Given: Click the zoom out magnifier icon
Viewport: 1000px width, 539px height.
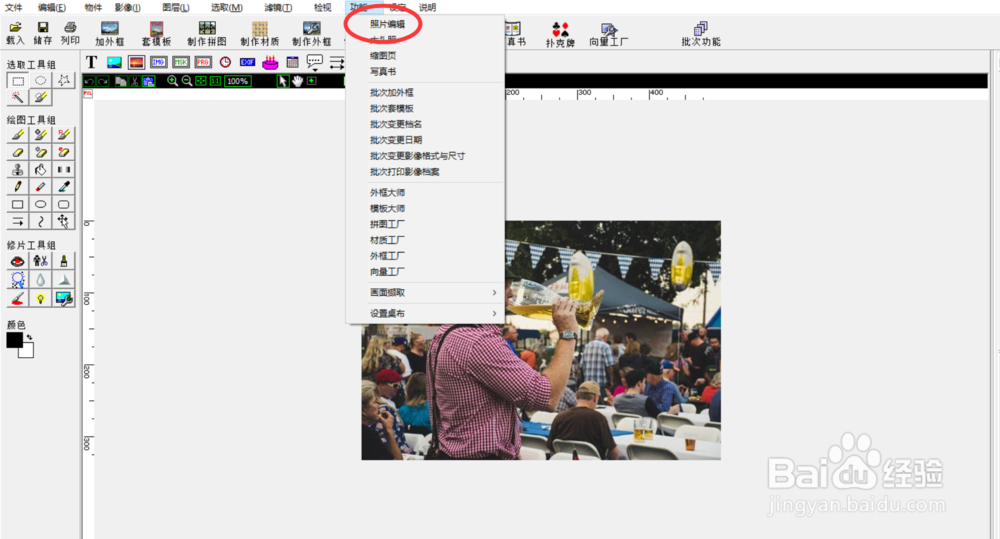Looking at the screenshot, I should tap(186, 81).
